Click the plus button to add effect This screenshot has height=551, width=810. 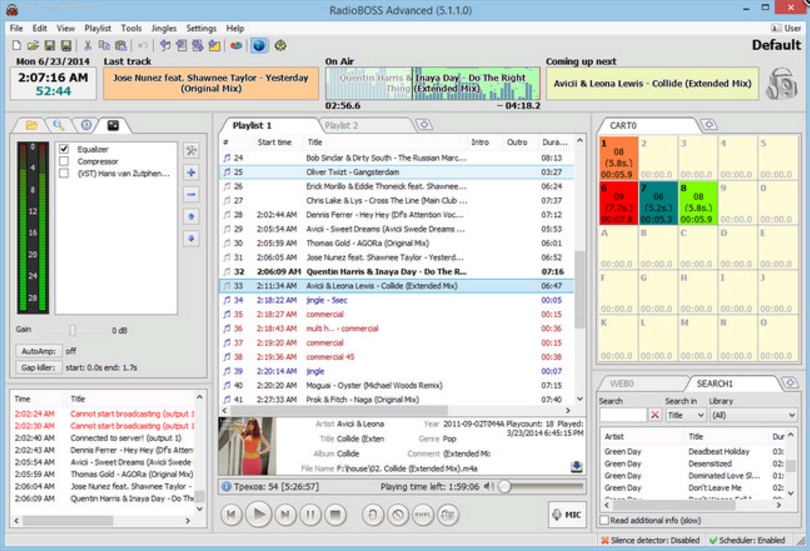191,172
